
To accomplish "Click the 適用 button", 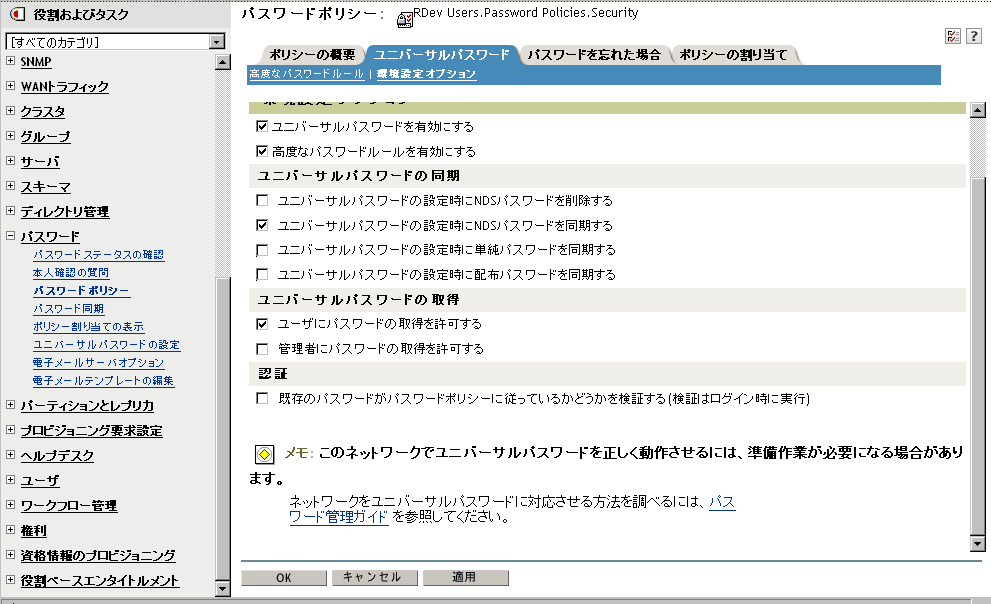I will coord(466,577).
